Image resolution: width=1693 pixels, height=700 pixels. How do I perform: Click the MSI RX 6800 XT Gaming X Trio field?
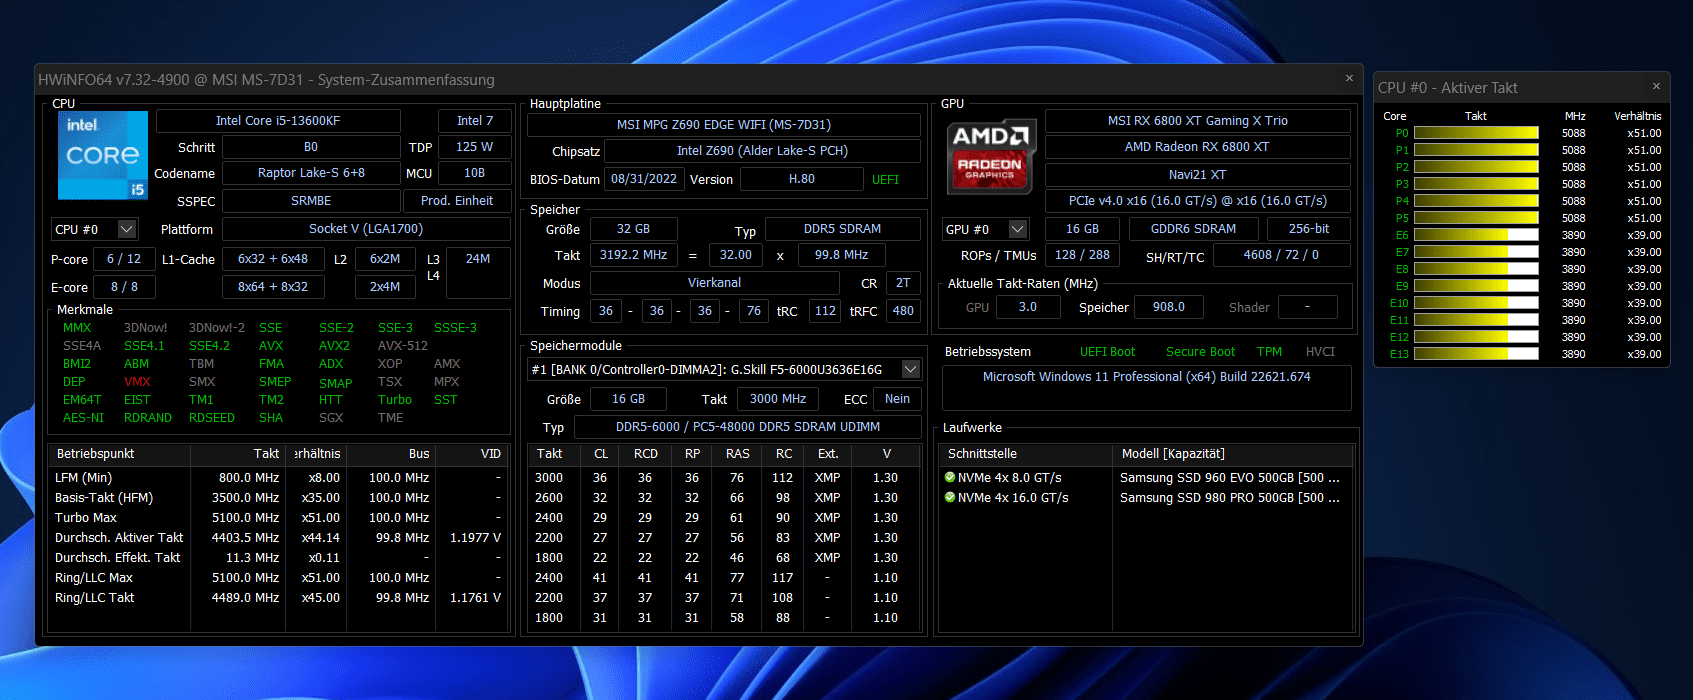[x=1198, y=121]
